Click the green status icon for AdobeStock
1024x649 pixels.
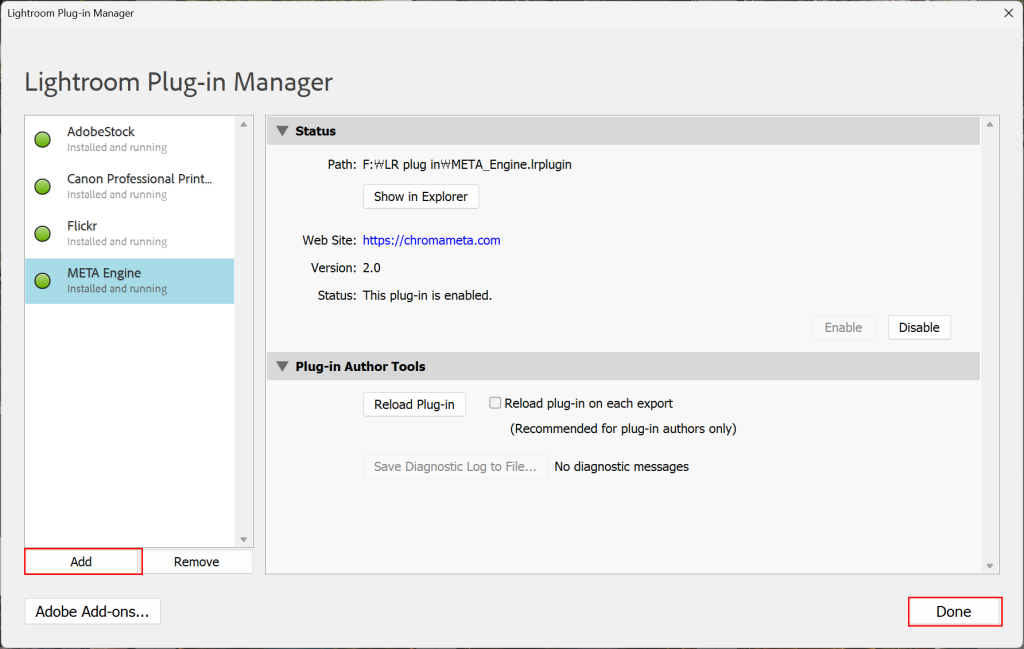click(x=43, y=140)
